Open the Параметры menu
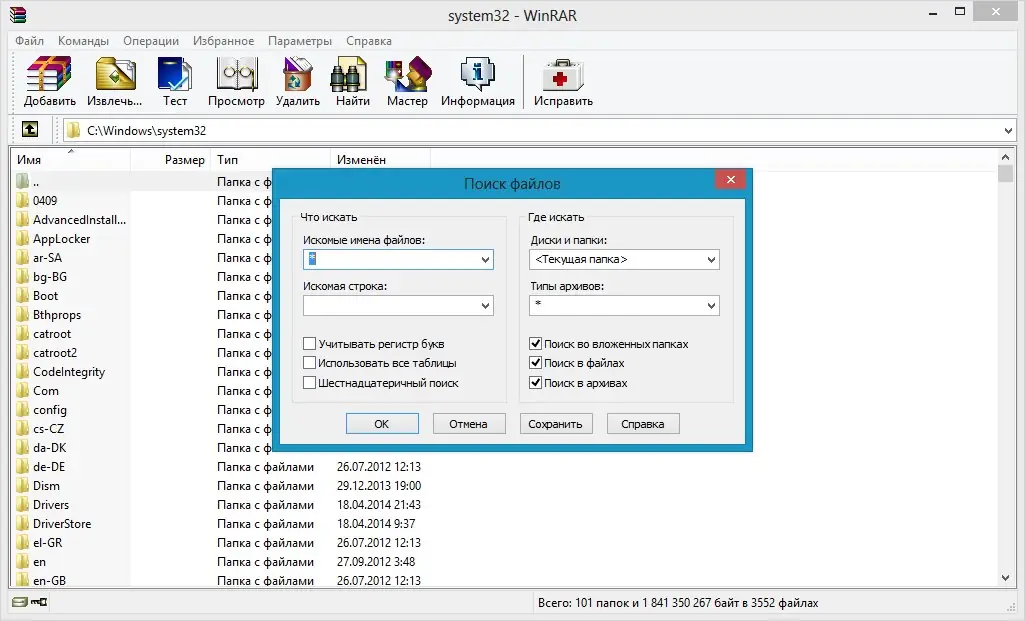Viewport: 1025px width, 621px height. (x=300, y=41)
